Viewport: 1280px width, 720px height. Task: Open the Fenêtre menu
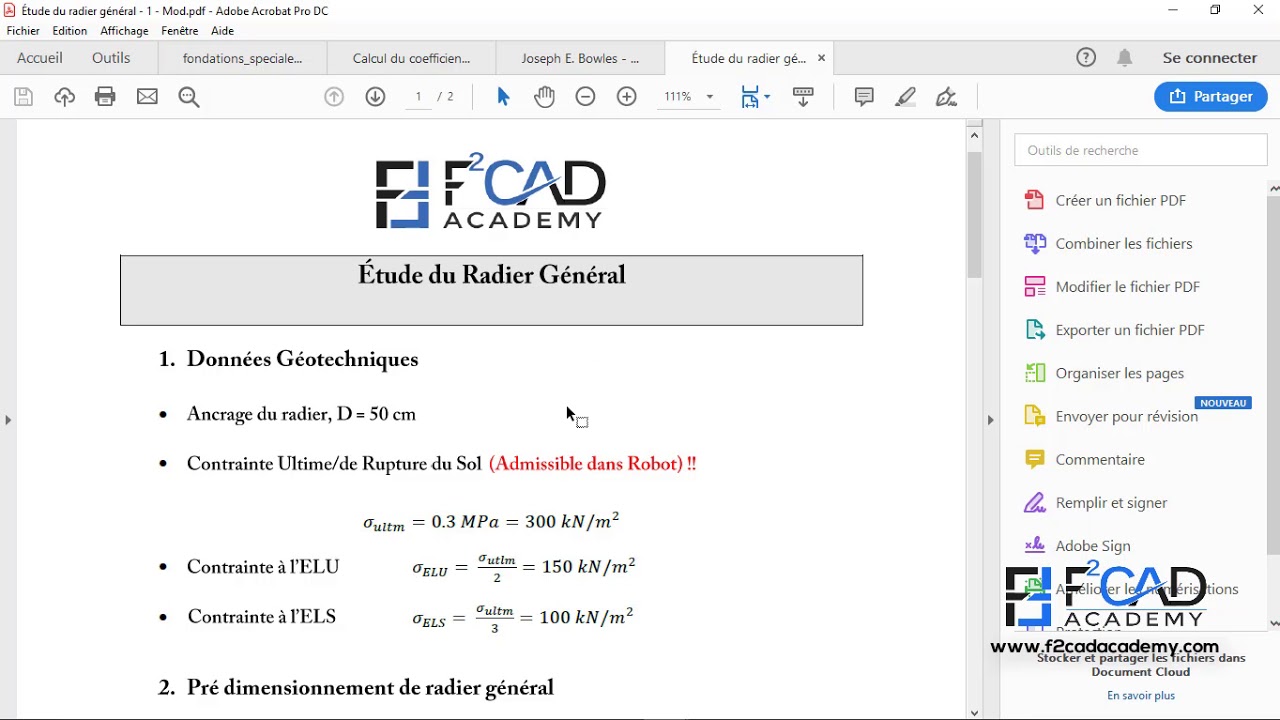tap(180, 31)
